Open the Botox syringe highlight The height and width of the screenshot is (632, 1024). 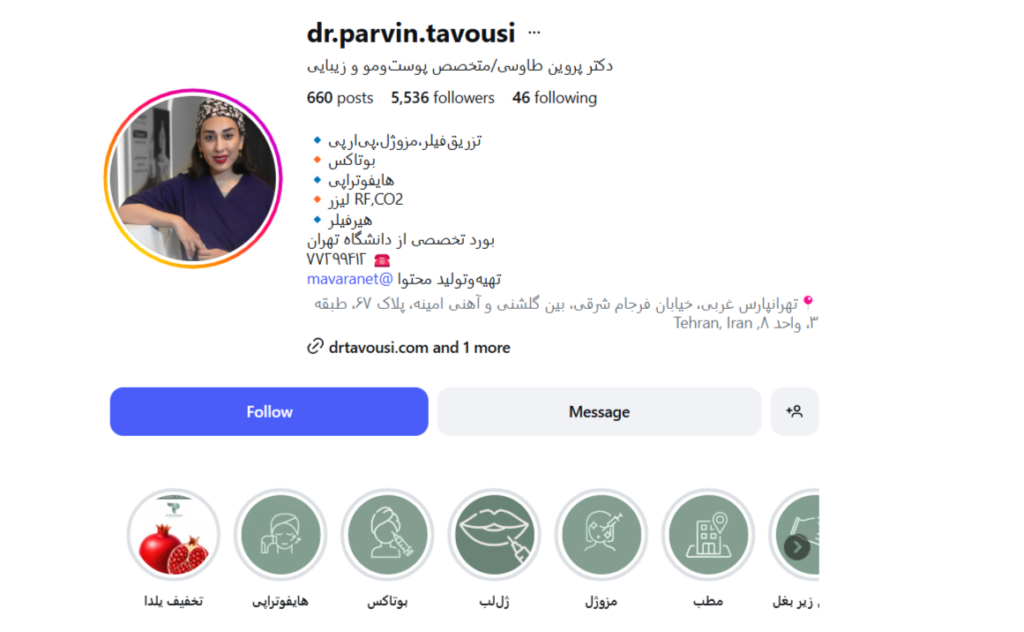387,535
